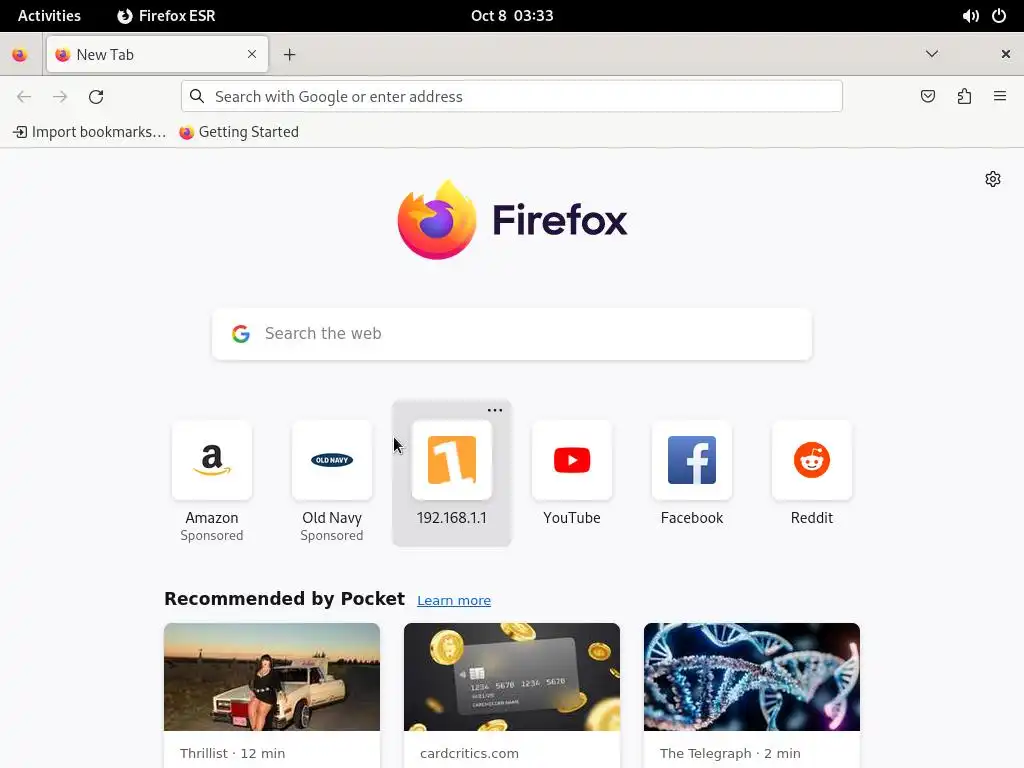Close the New Tab tab
Viewport: 1024px width, 768px height.
(252, 54)
